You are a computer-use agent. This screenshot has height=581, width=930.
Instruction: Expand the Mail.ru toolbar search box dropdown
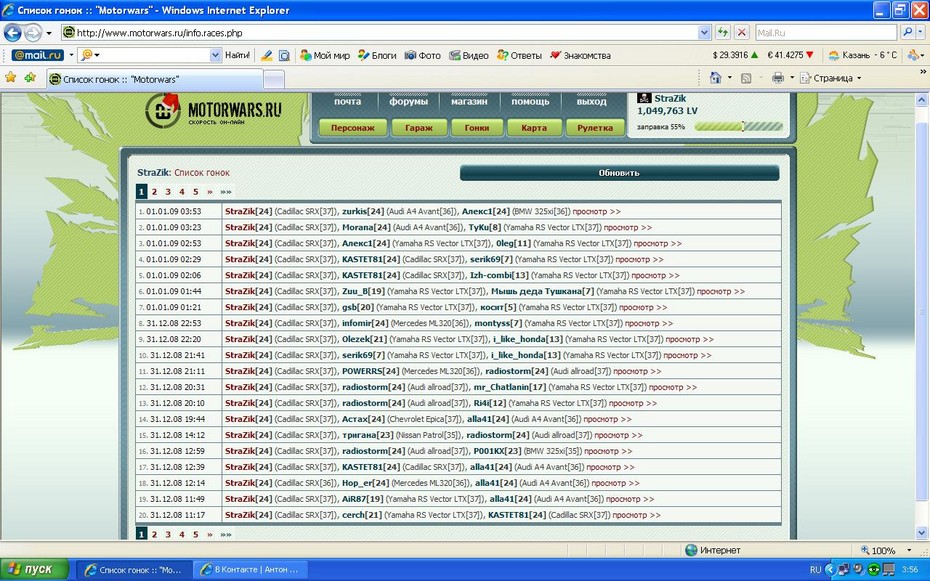[x=215, y=55]
